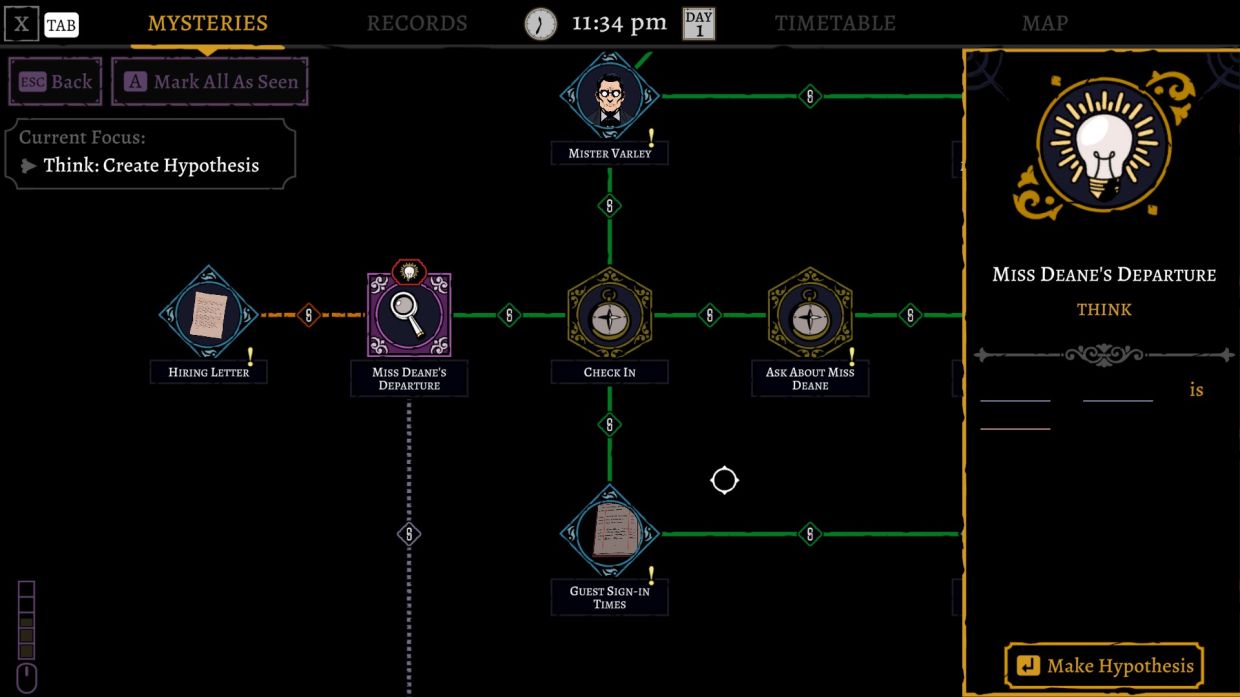Select the Miss Deane's Departure magnifying glass node
This screenshot has width=1240, height=697.
click(409, 313)
